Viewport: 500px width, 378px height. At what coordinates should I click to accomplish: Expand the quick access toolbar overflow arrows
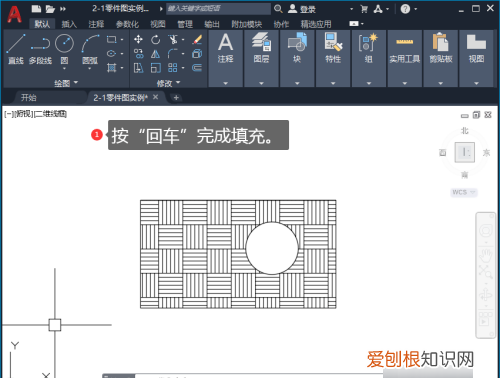63,9
